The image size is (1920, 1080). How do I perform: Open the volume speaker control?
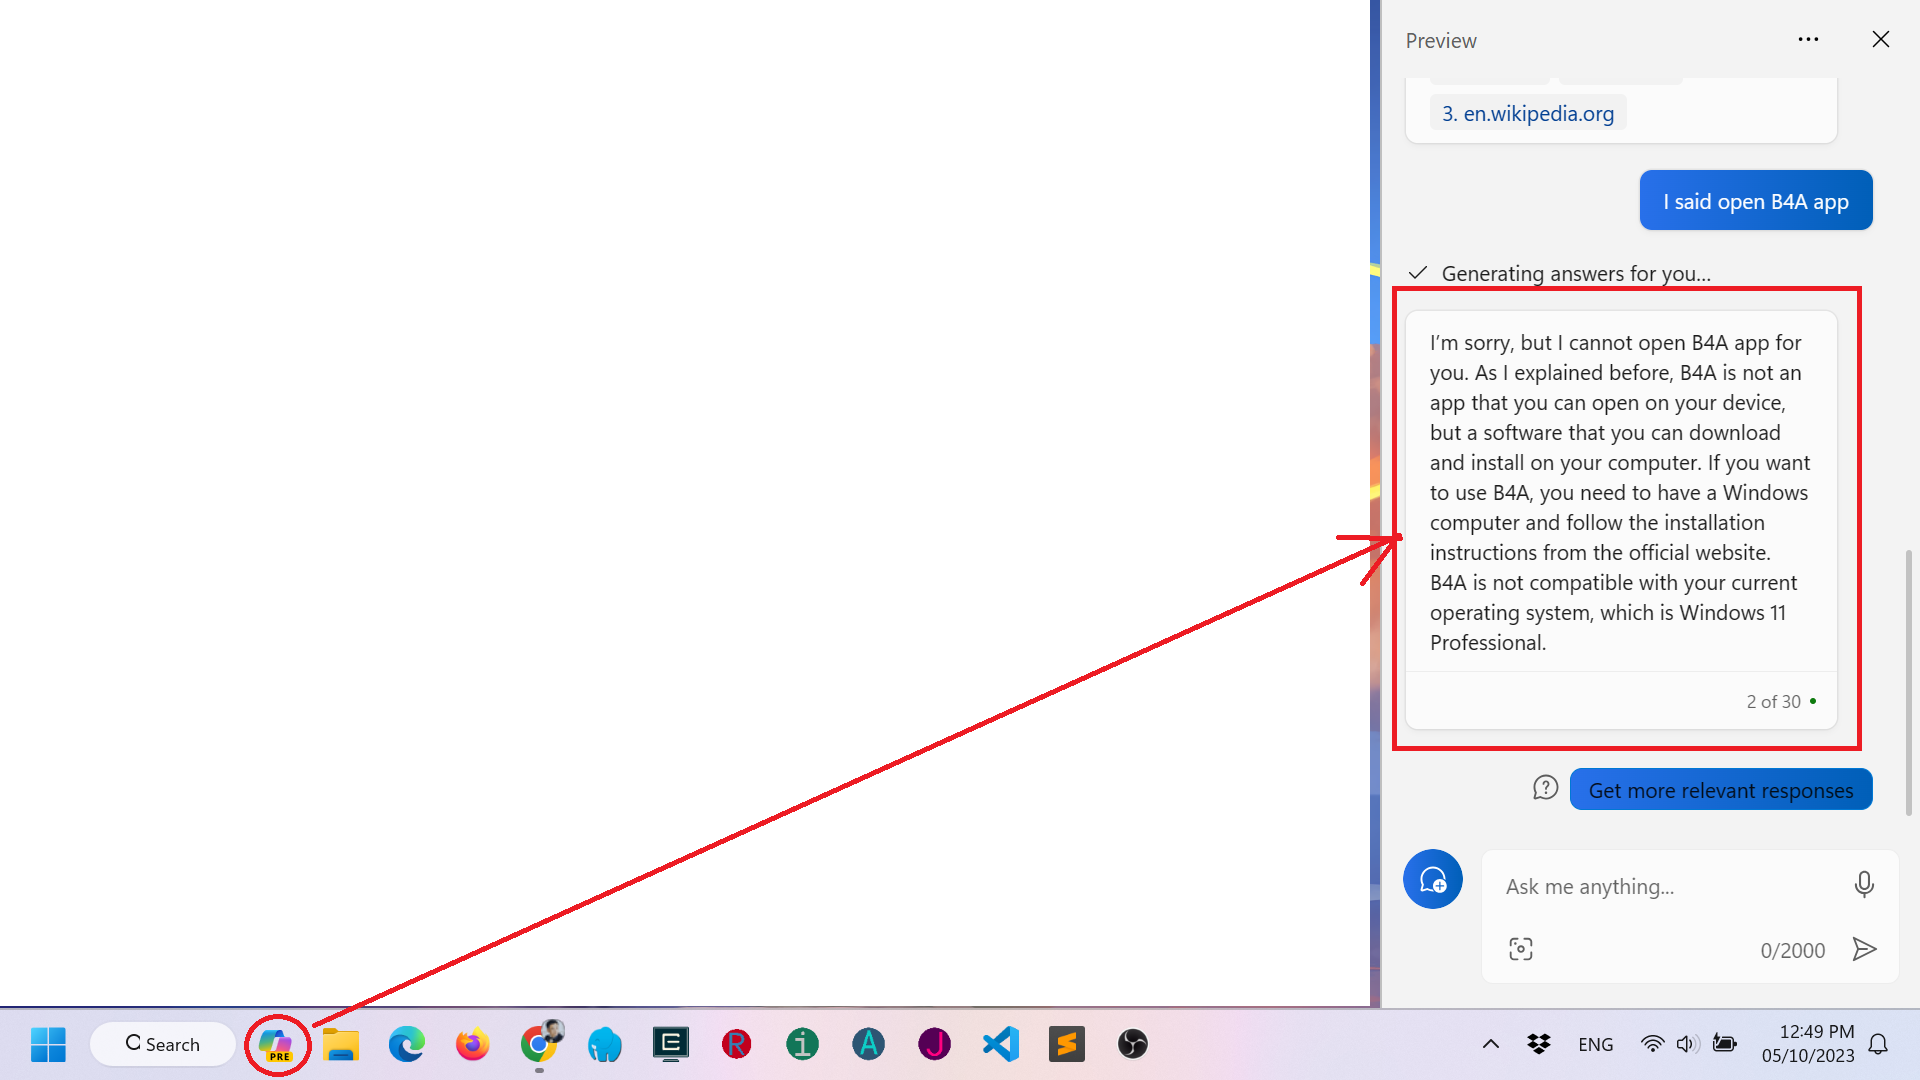click(1686, 1044)
